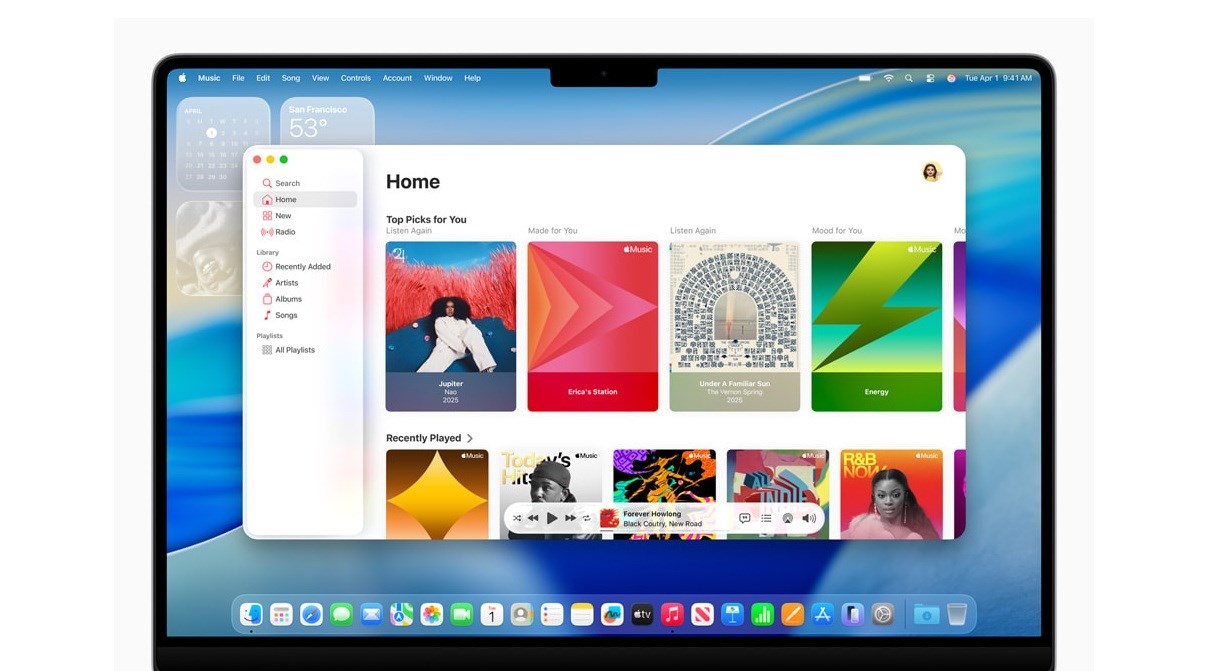Toggle shuffle in the playback bar

pos(517,518)
